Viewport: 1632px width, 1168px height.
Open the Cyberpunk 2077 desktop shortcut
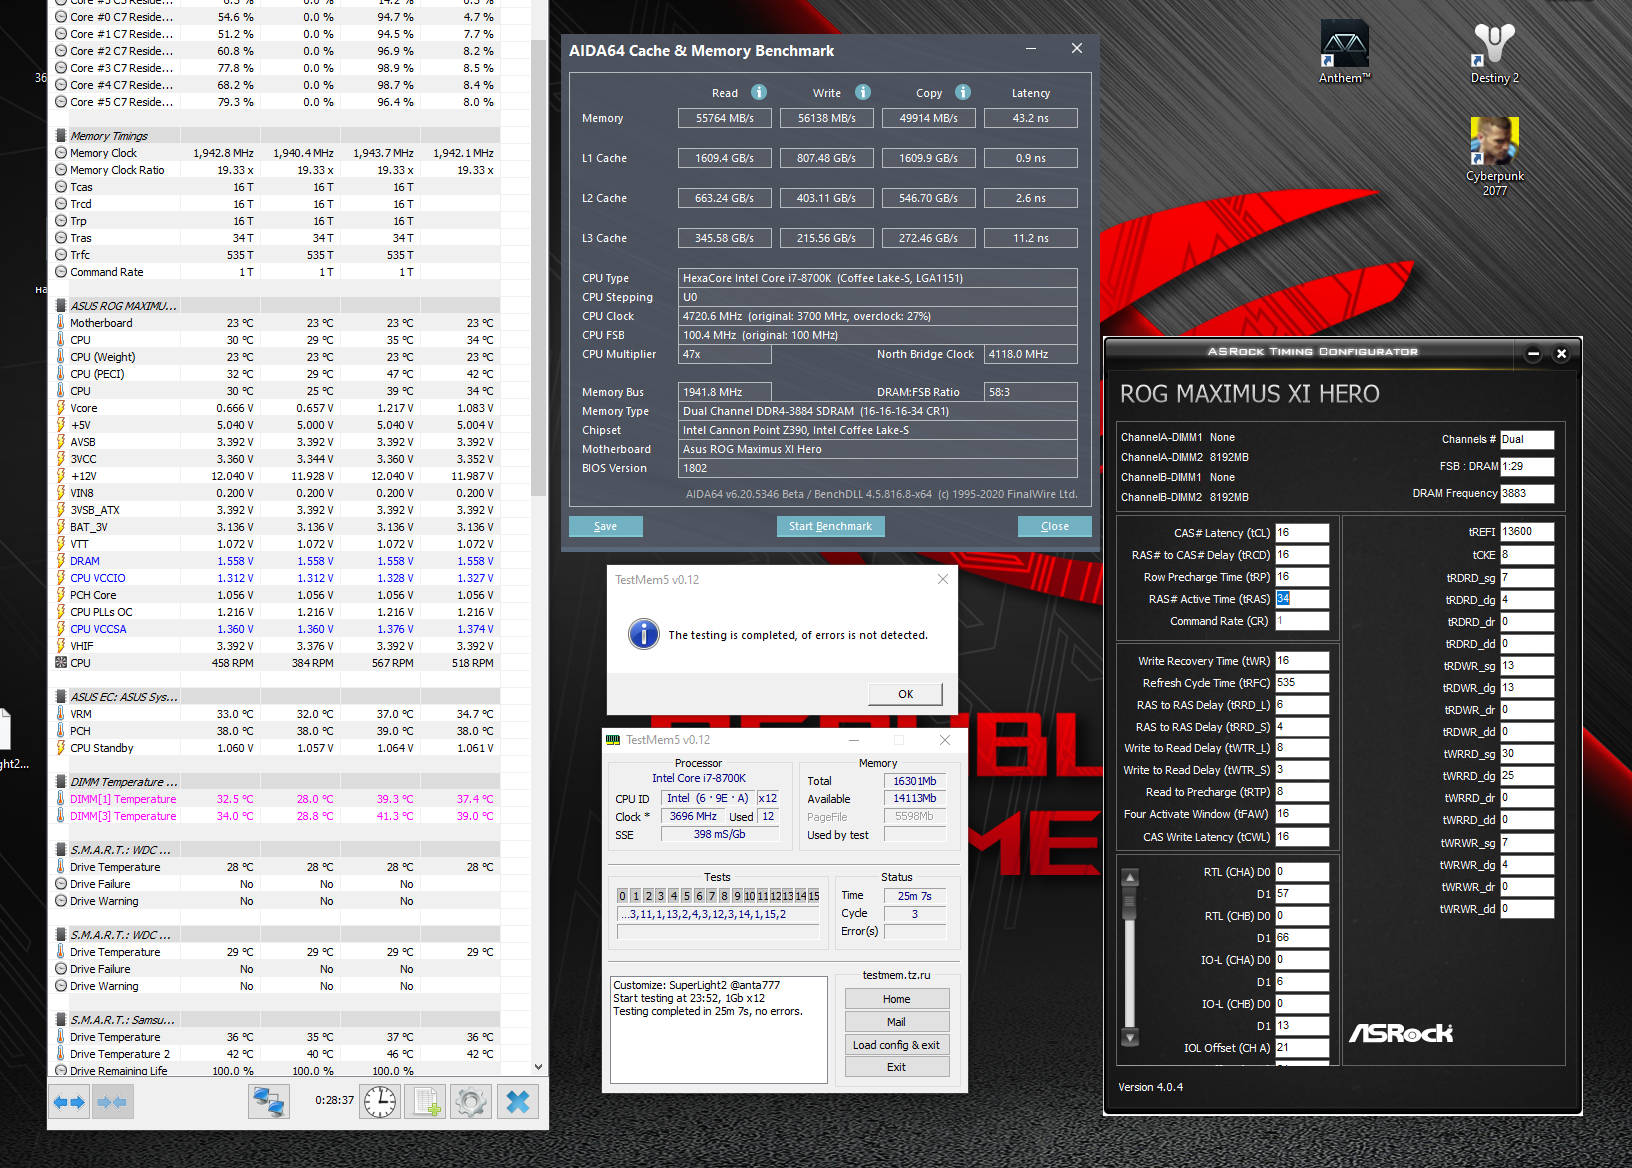tap(1495, 156)
